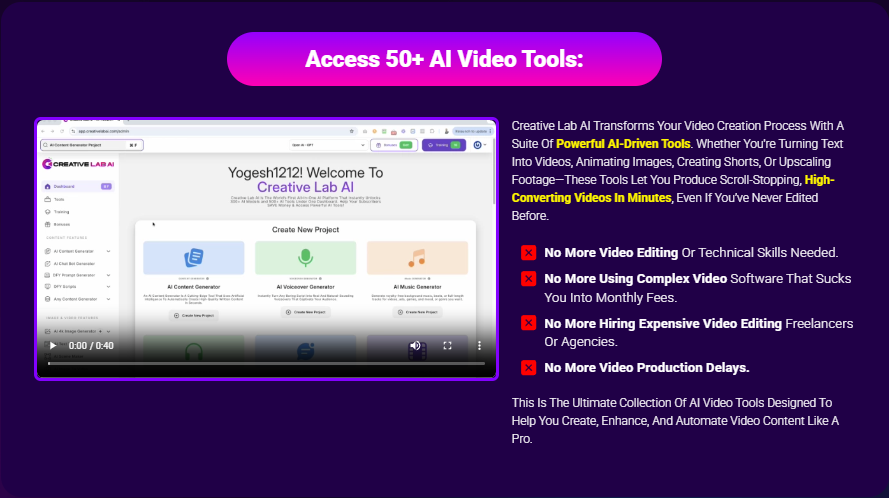889x498 pixels.
Task: Open the Open AI - GPT model dropdown
Action: click(328, 145)
